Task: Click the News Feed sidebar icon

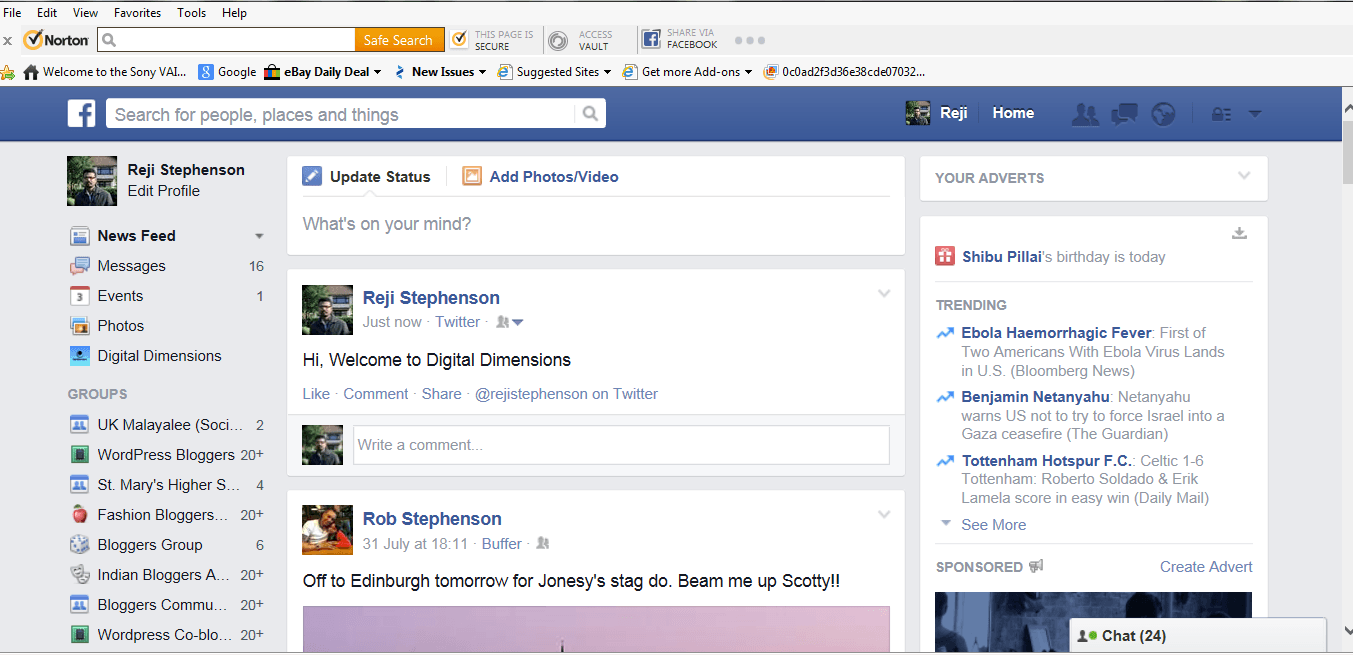Action: click(x=80, y=236)
